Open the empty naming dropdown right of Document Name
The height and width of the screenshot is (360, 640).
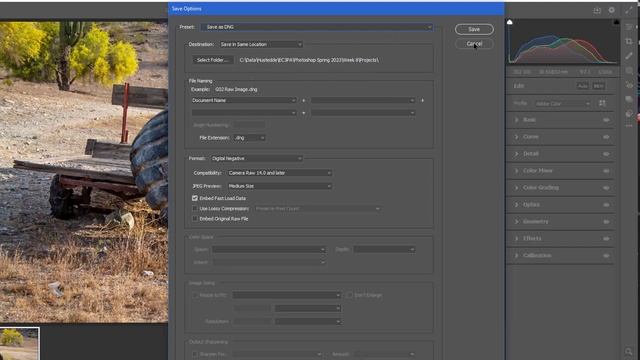[x=363, y=100]
